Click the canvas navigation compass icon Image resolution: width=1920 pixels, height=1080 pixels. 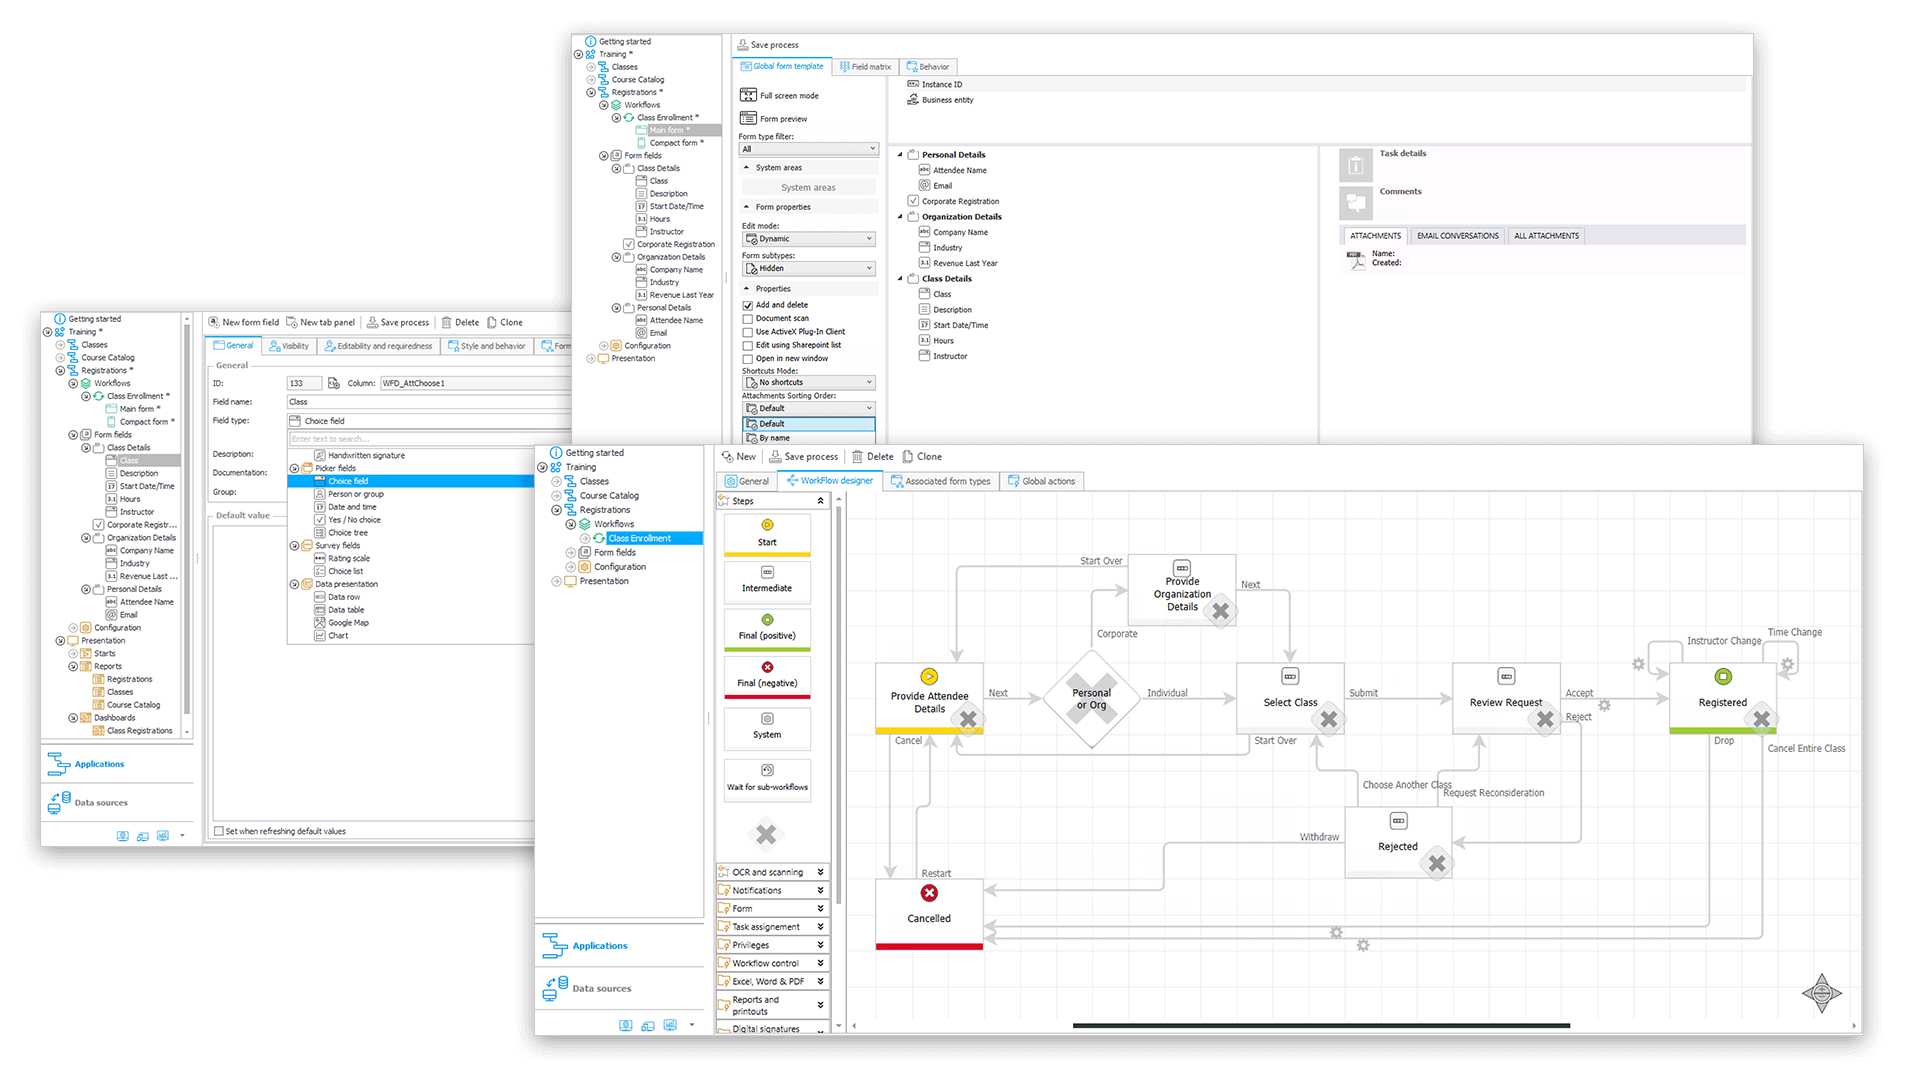tap(1821, 993)
